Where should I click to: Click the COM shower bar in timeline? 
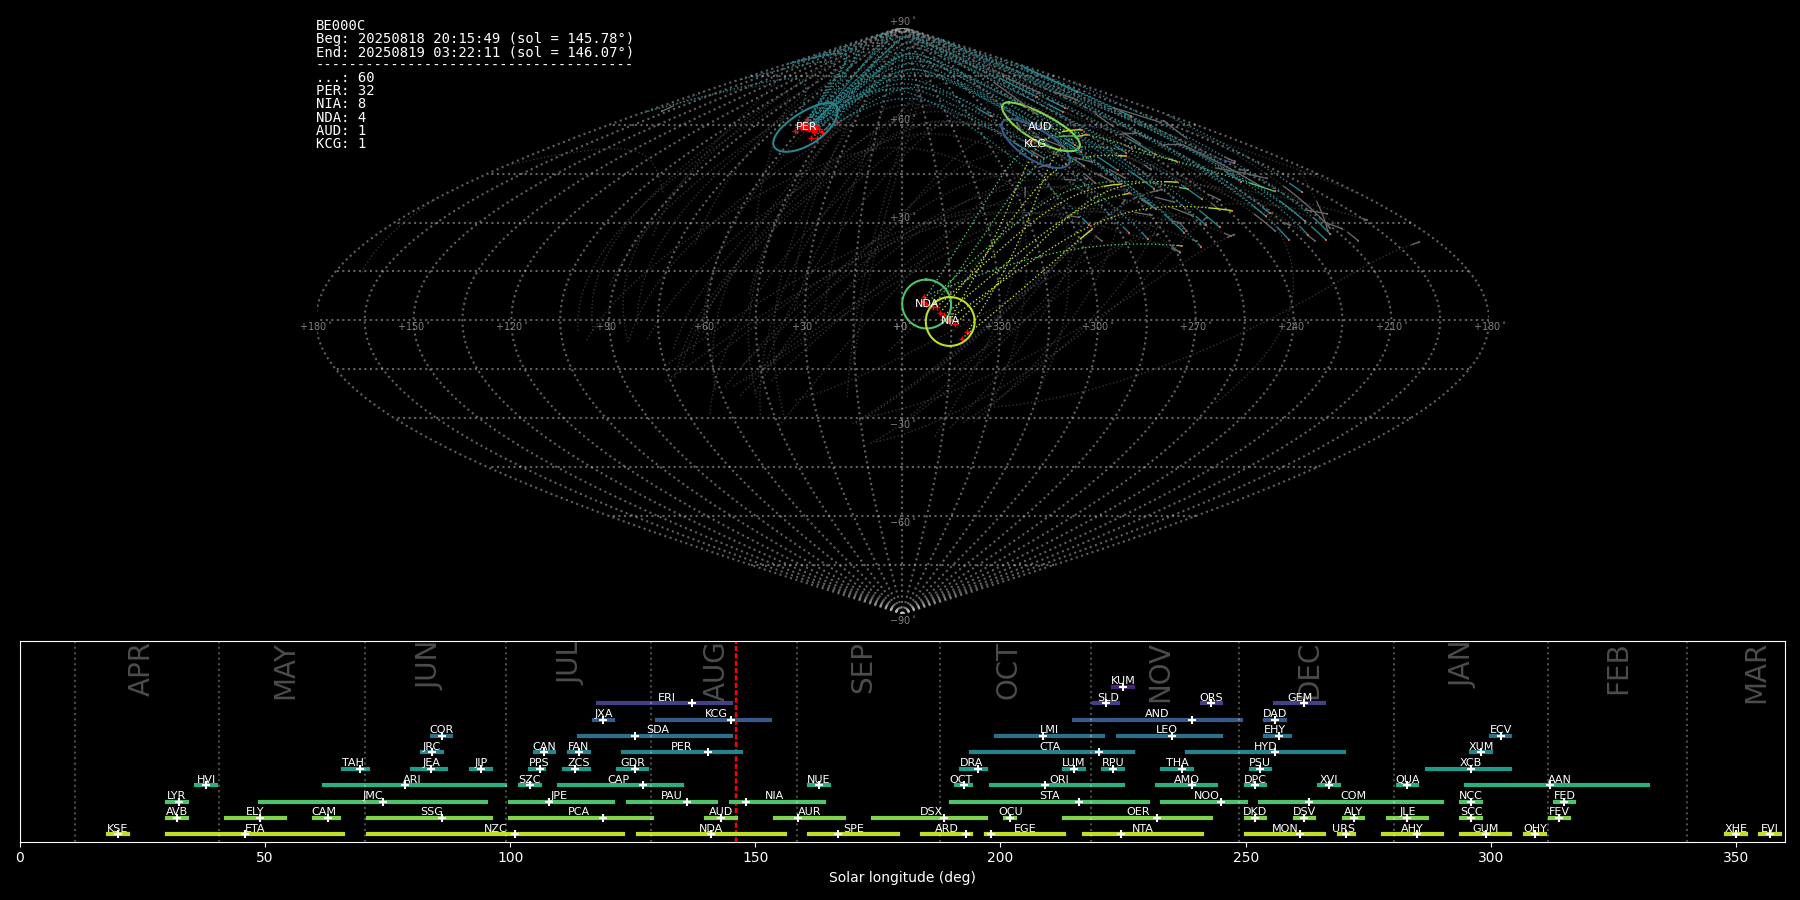[x=1352, y=801]
